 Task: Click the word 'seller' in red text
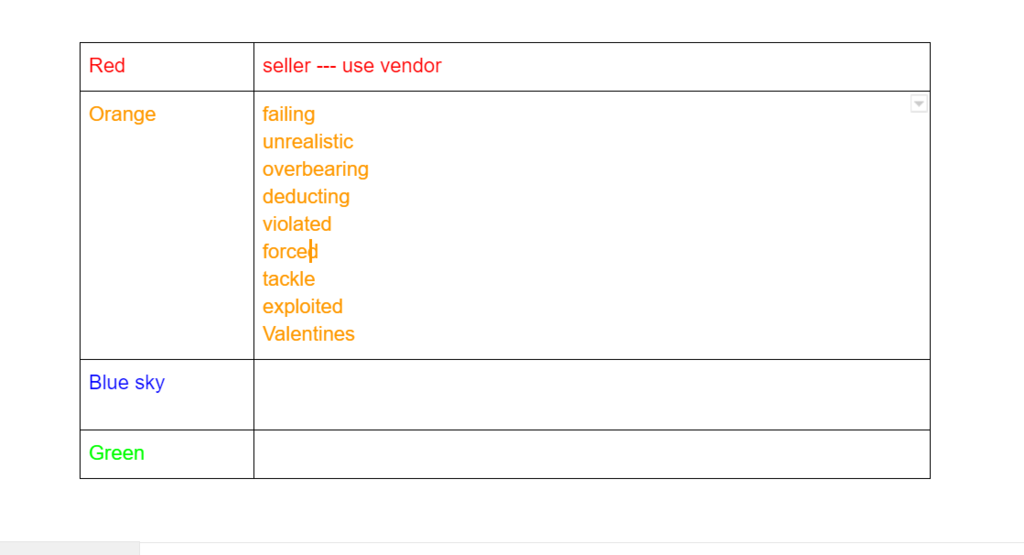(286, 65)
